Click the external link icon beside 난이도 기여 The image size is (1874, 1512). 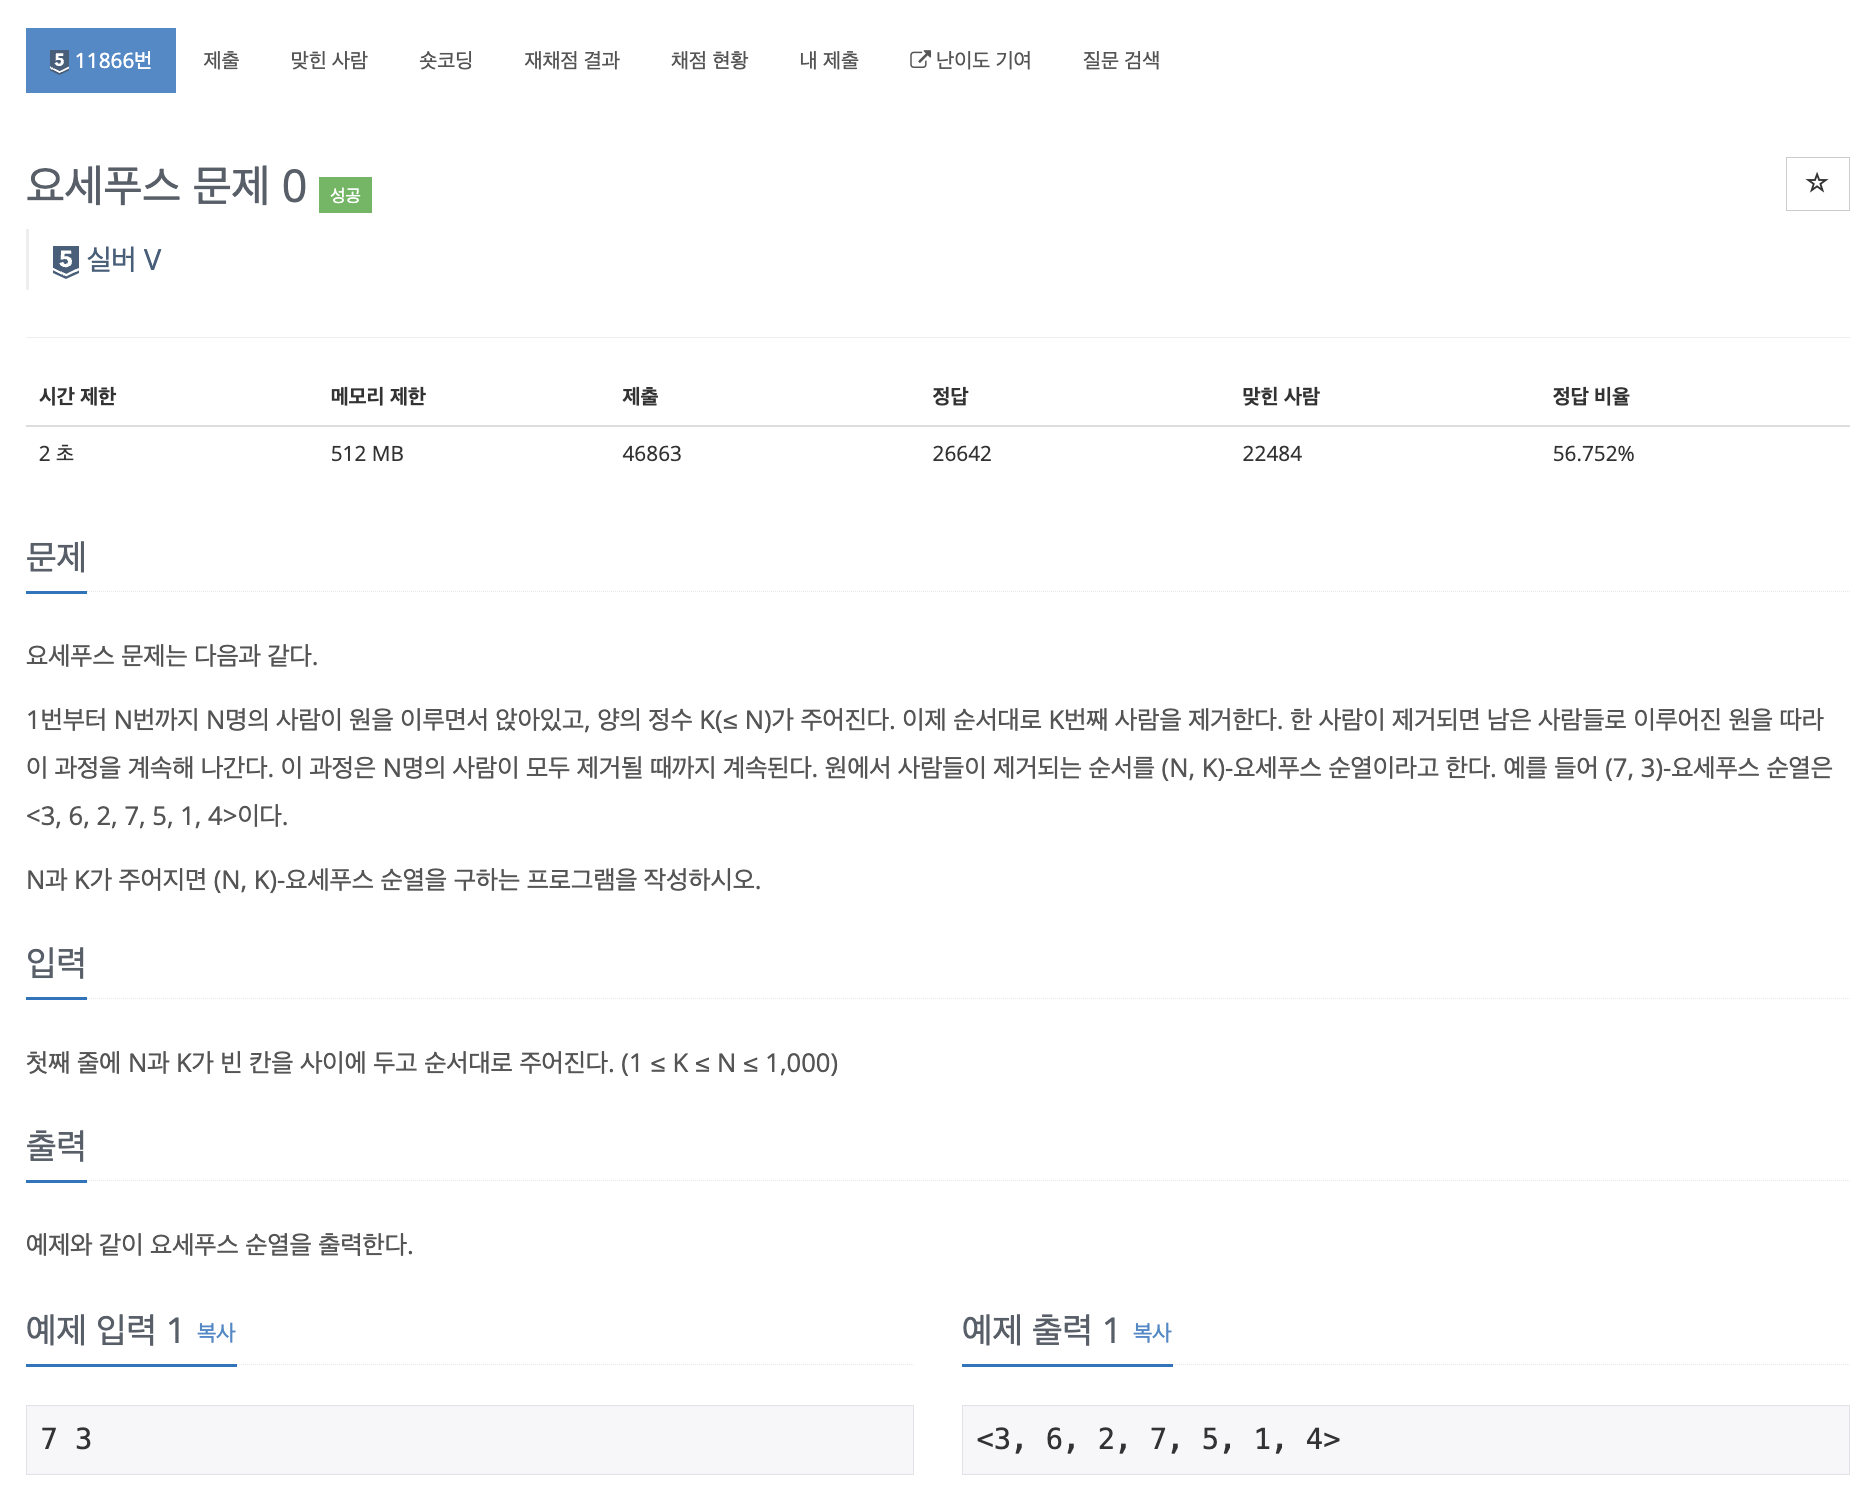pos(919,60)
